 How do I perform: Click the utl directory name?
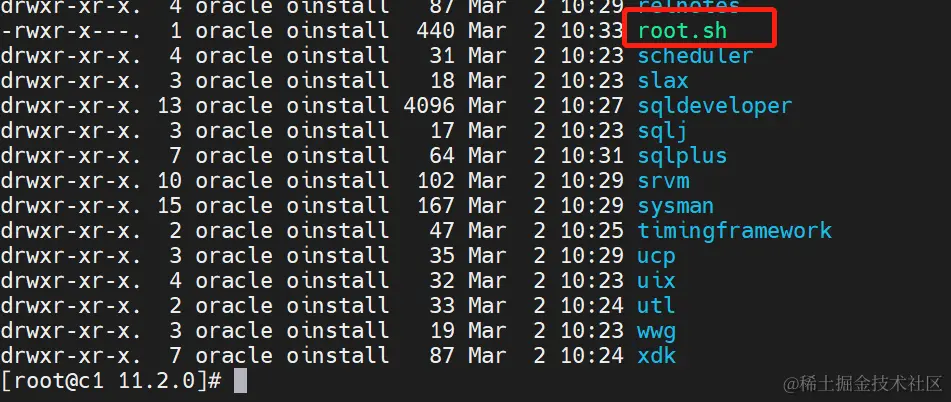click(656, 306)
